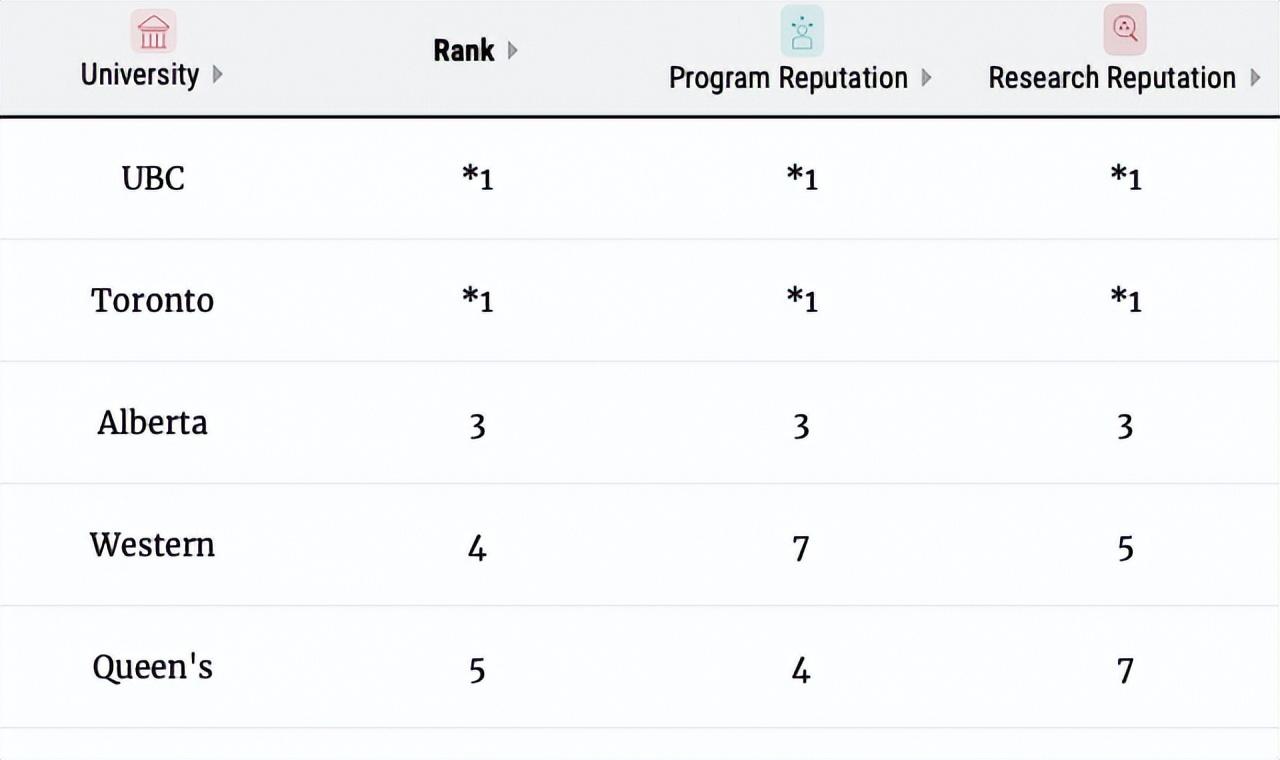
Task: Expand the University column sort arrow
Action: click(218, 75)
